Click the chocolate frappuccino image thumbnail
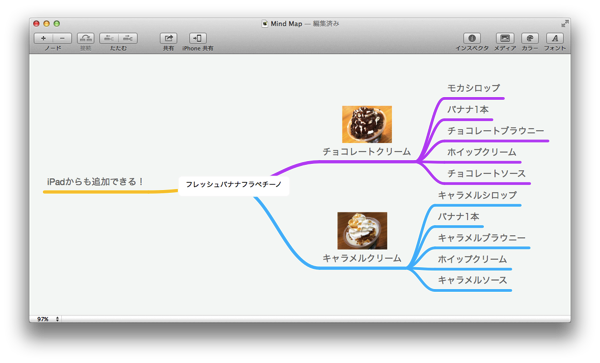This screenshot has width=600, height=363. click(367, 124)
